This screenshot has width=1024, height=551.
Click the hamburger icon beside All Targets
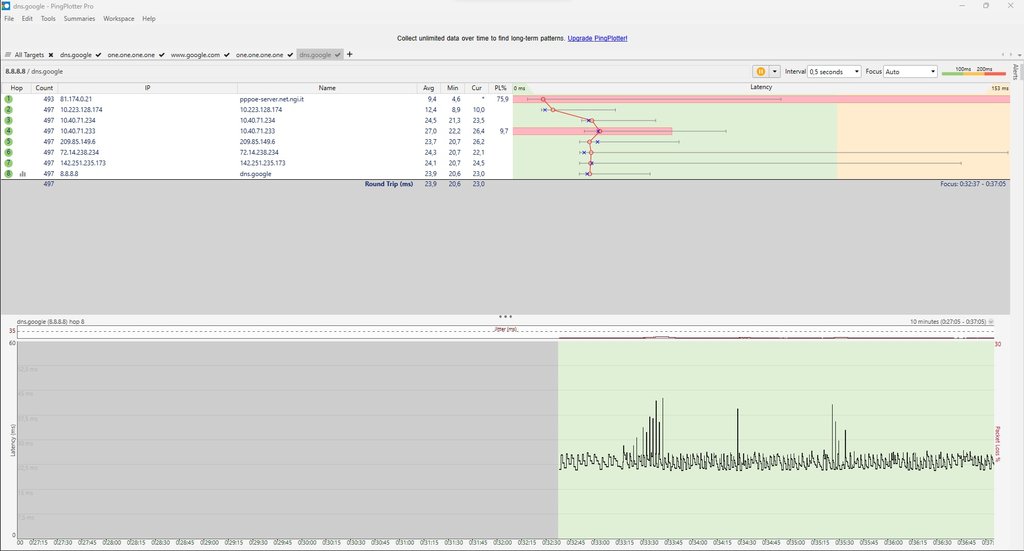[x=8, y=54]
